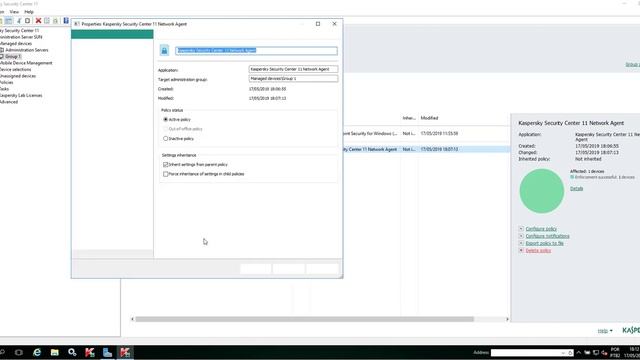Screen dimensions: 640x360
Task: Click the scrollbar left arrow of policies list
Action: click(x=132, y=319)
